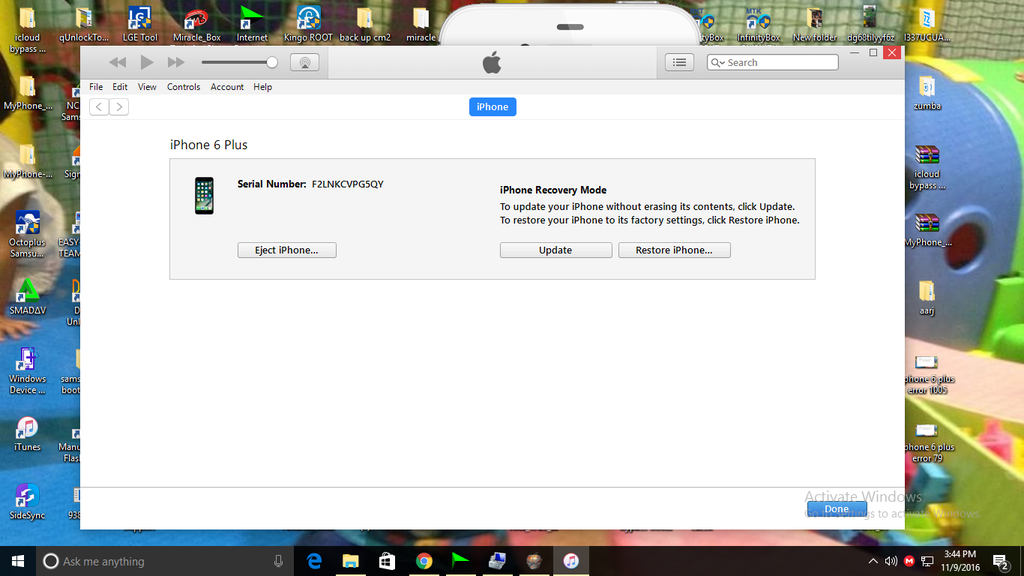Click the Eject iPhone... button
Screen dimensions: 1024x576
click(287, 250)
